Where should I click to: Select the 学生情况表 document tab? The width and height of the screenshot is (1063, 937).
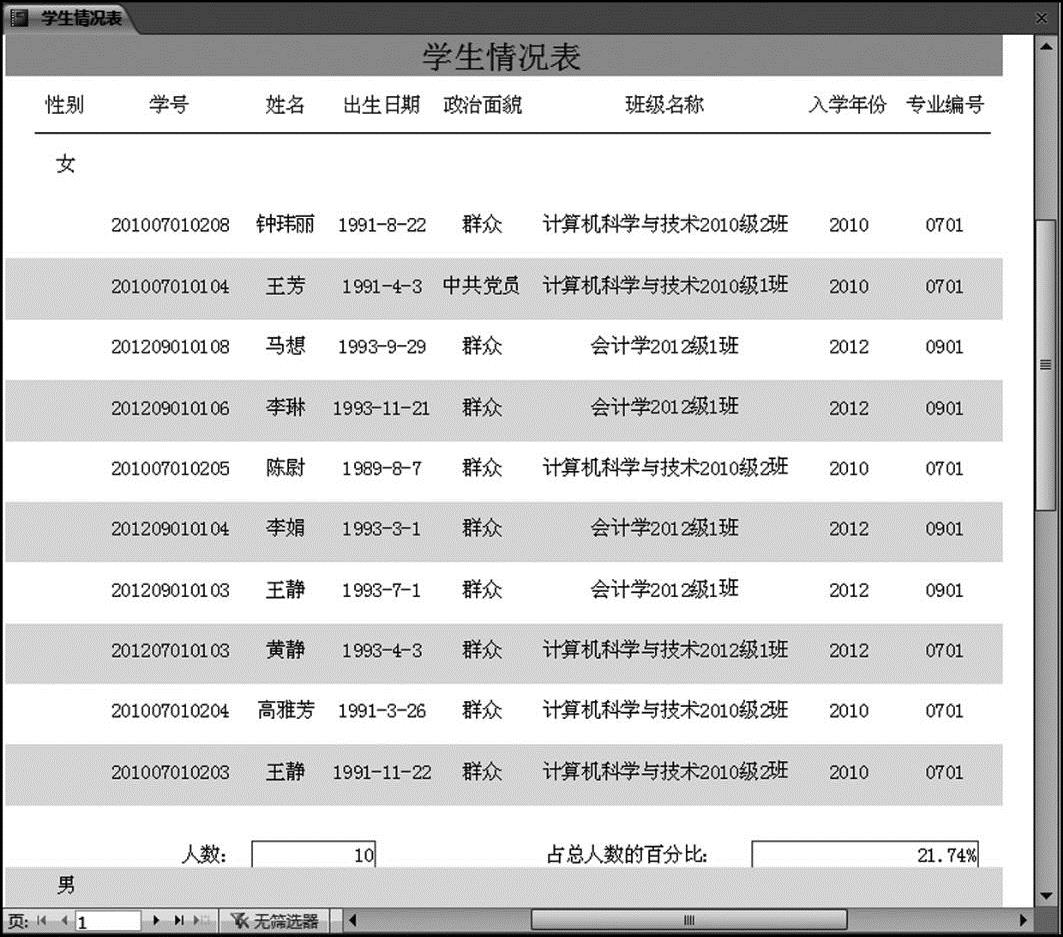pos(71,18)
